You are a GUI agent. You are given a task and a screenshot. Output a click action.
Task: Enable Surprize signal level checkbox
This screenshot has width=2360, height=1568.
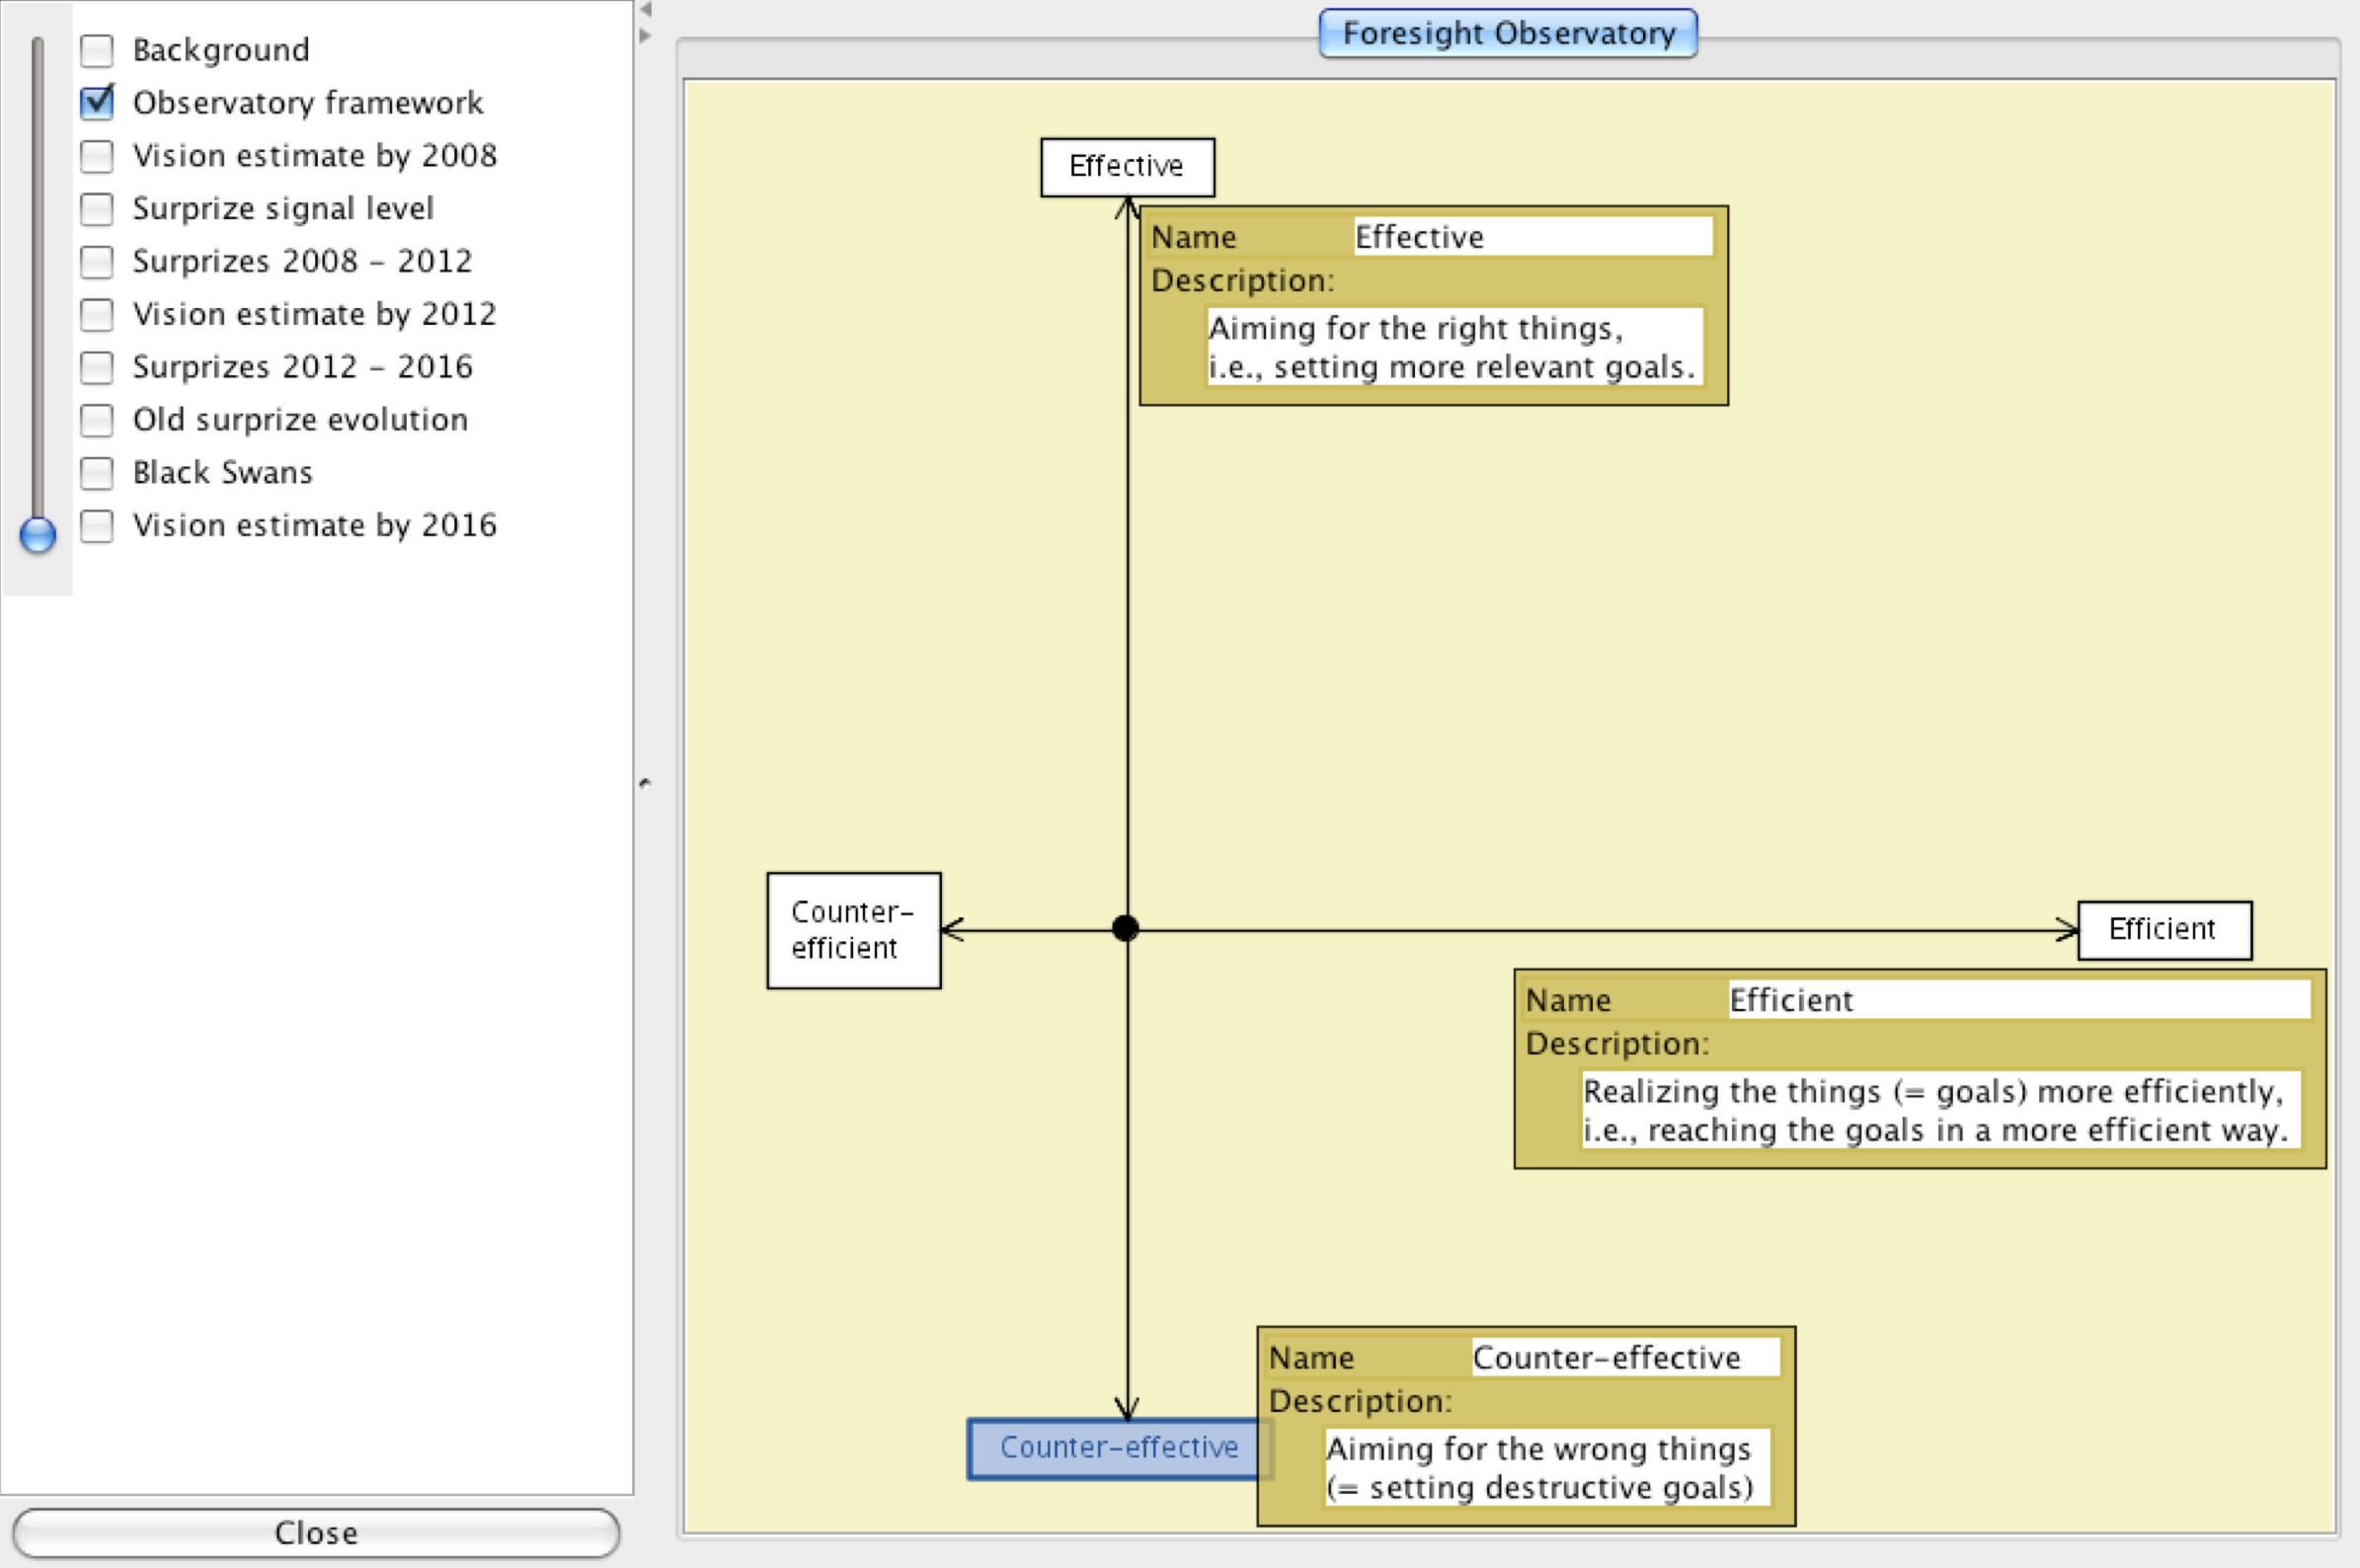97,208
